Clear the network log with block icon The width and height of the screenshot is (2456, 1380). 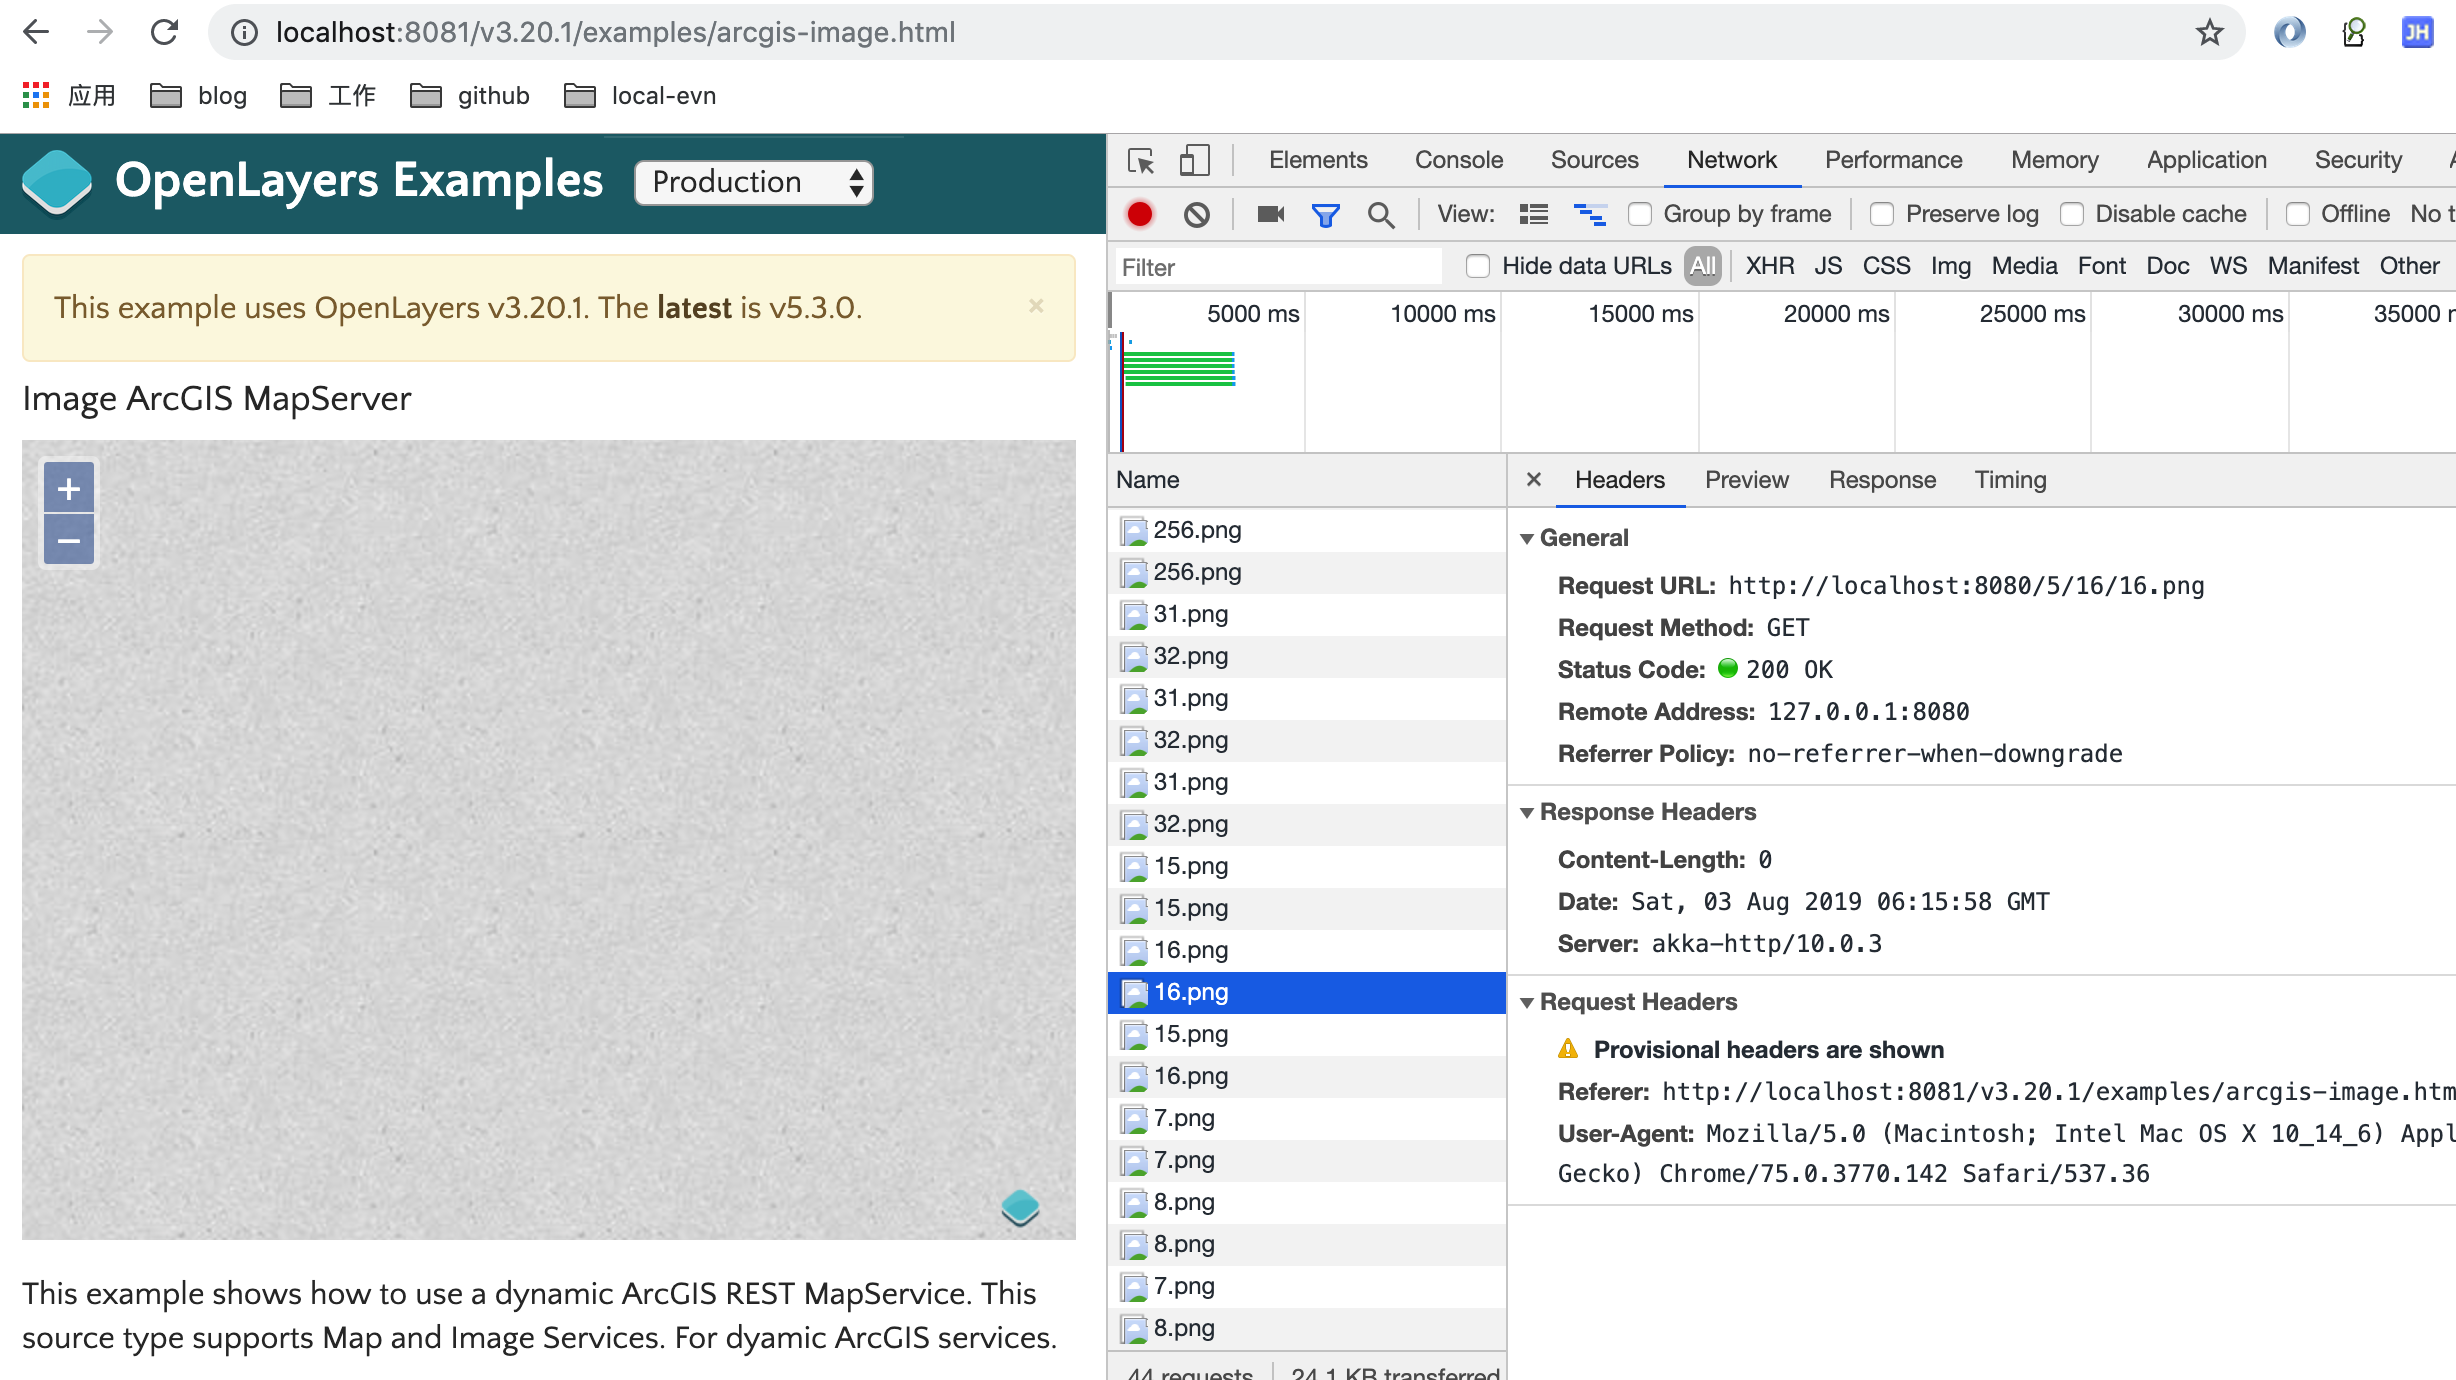pyautogui.click(x=1196, y=214)
